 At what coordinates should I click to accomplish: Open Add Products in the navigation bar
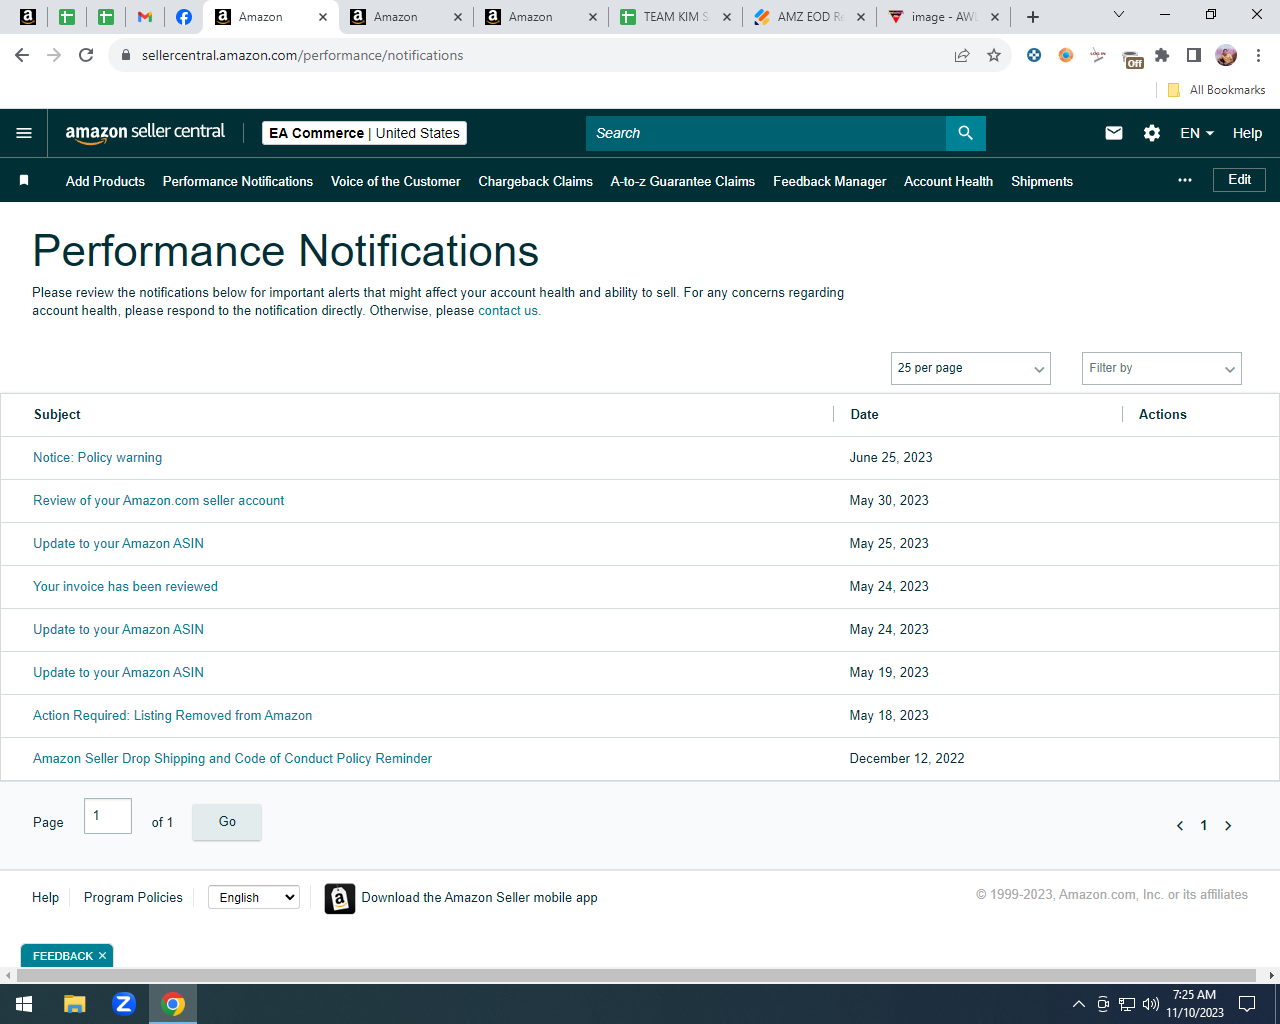pyautogui.click(x=105, y=181)
